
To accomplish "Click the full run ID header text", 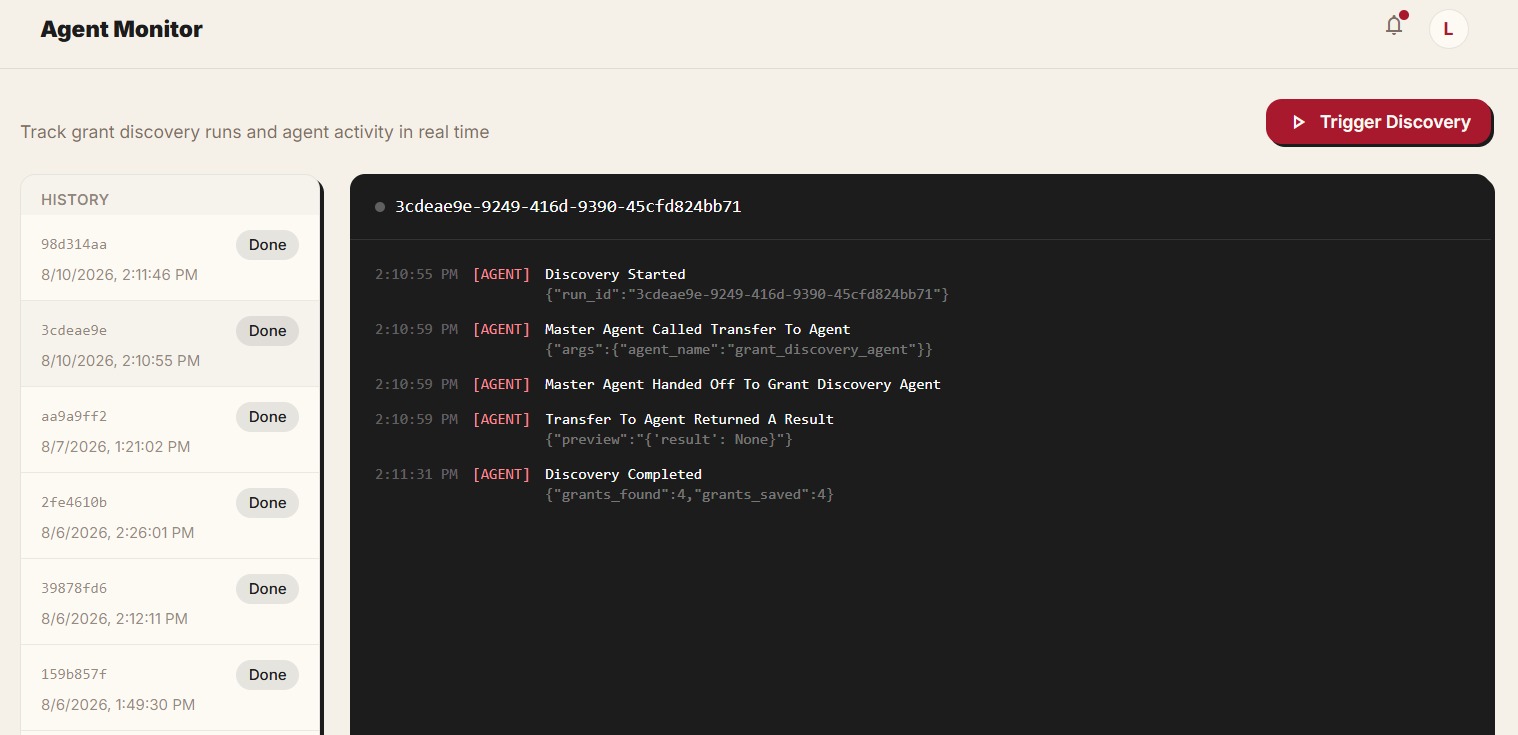I will pyautogui.click(x=568, y=207).
